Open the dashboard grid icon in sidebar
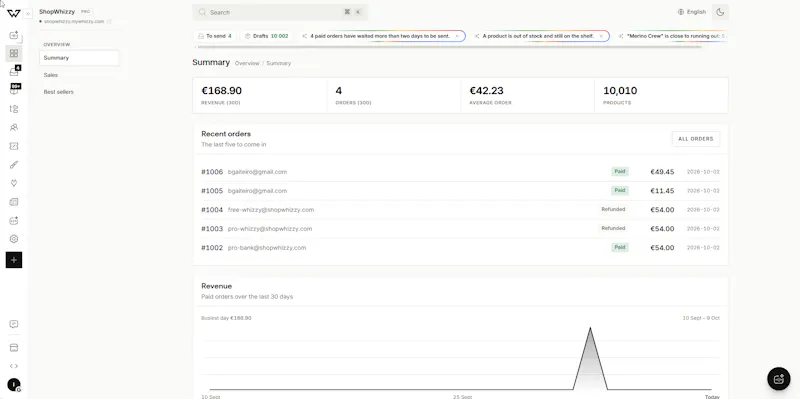800x399 pixels. 14,53
